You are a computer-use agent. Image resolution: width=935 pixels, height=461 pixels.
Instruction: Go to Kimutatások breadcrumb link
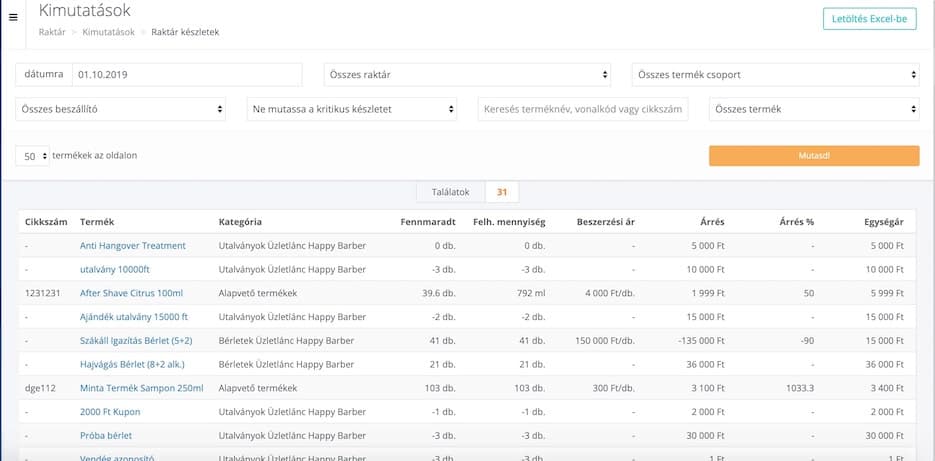point(109,32)
